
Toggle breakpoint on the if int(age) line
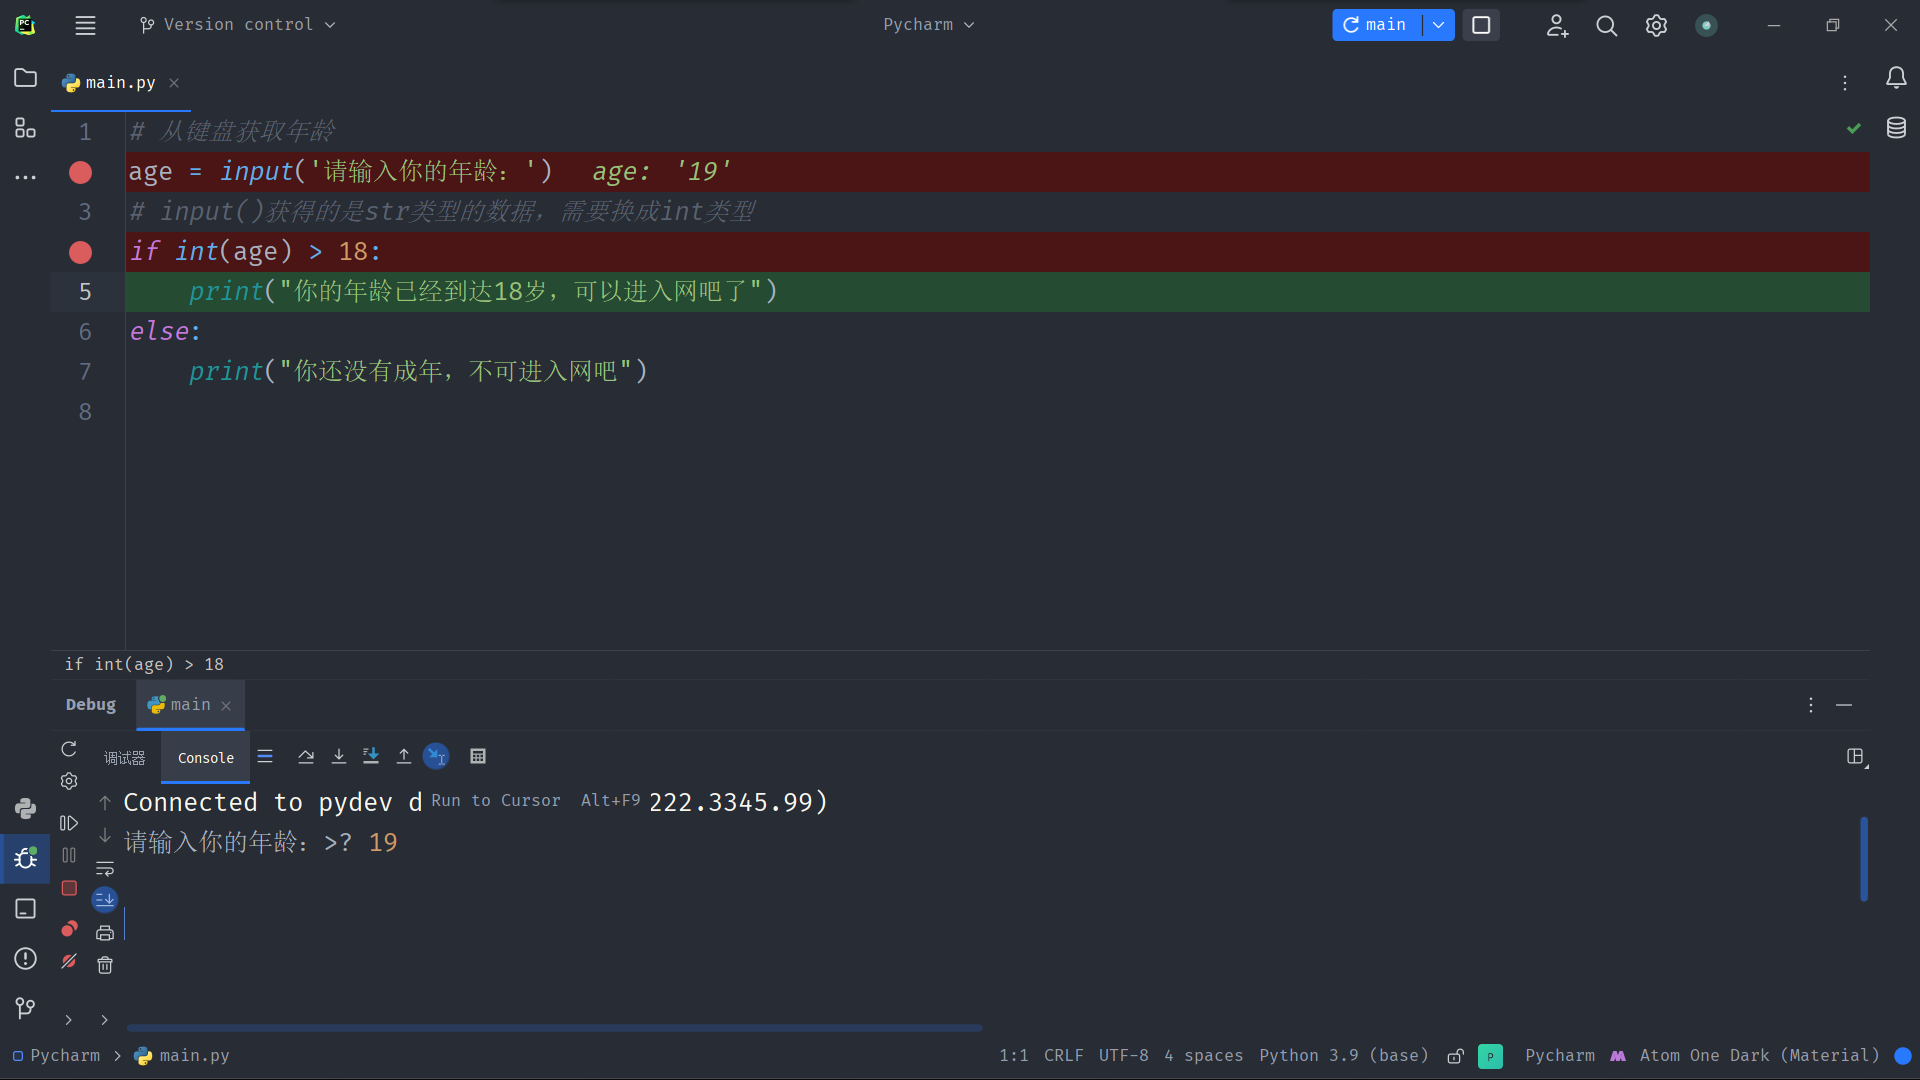tap(81, 252)
